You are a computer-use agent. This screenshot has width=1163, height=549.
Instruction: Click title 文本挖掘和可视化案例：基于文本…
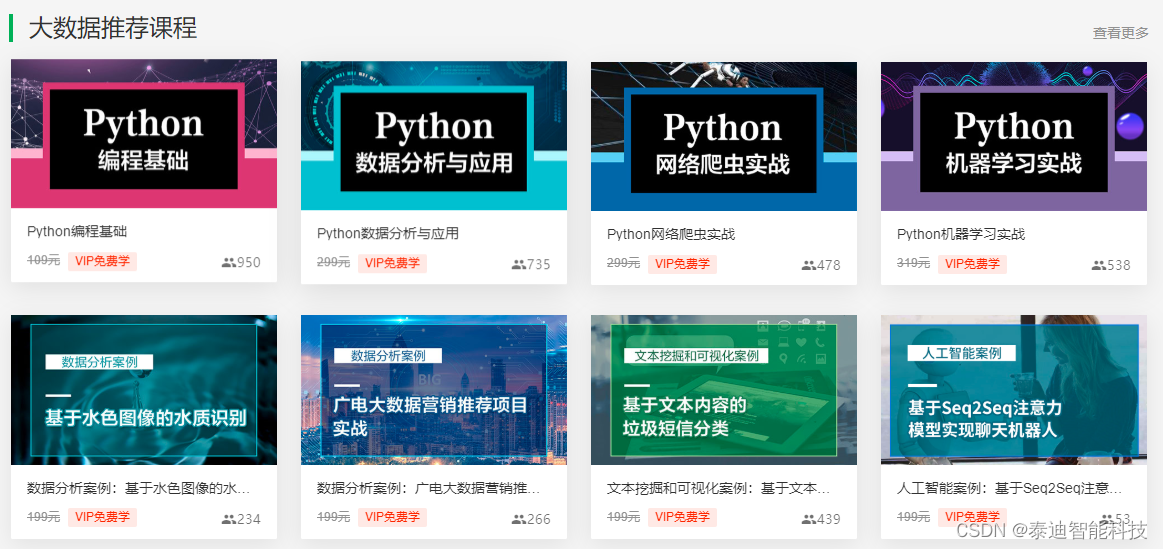(x=718, y=488)
